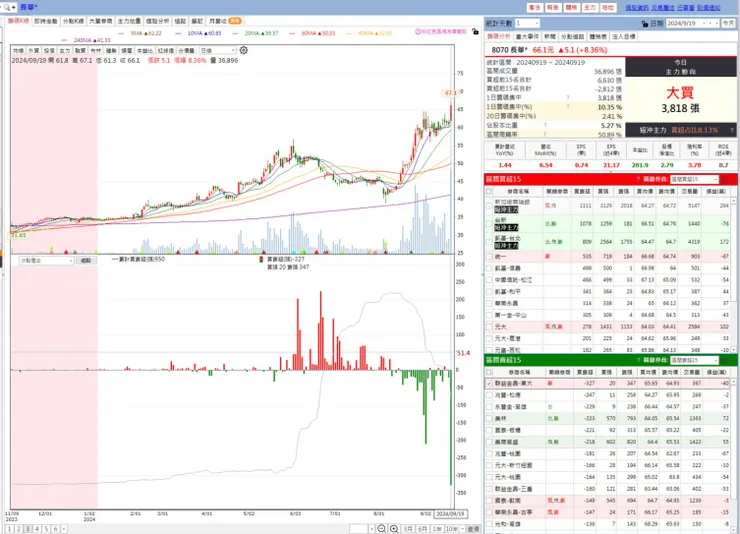The image size is (740, 534).
Task: Zoom in the chart with plus magnifier
Action: tap(394, 529)
